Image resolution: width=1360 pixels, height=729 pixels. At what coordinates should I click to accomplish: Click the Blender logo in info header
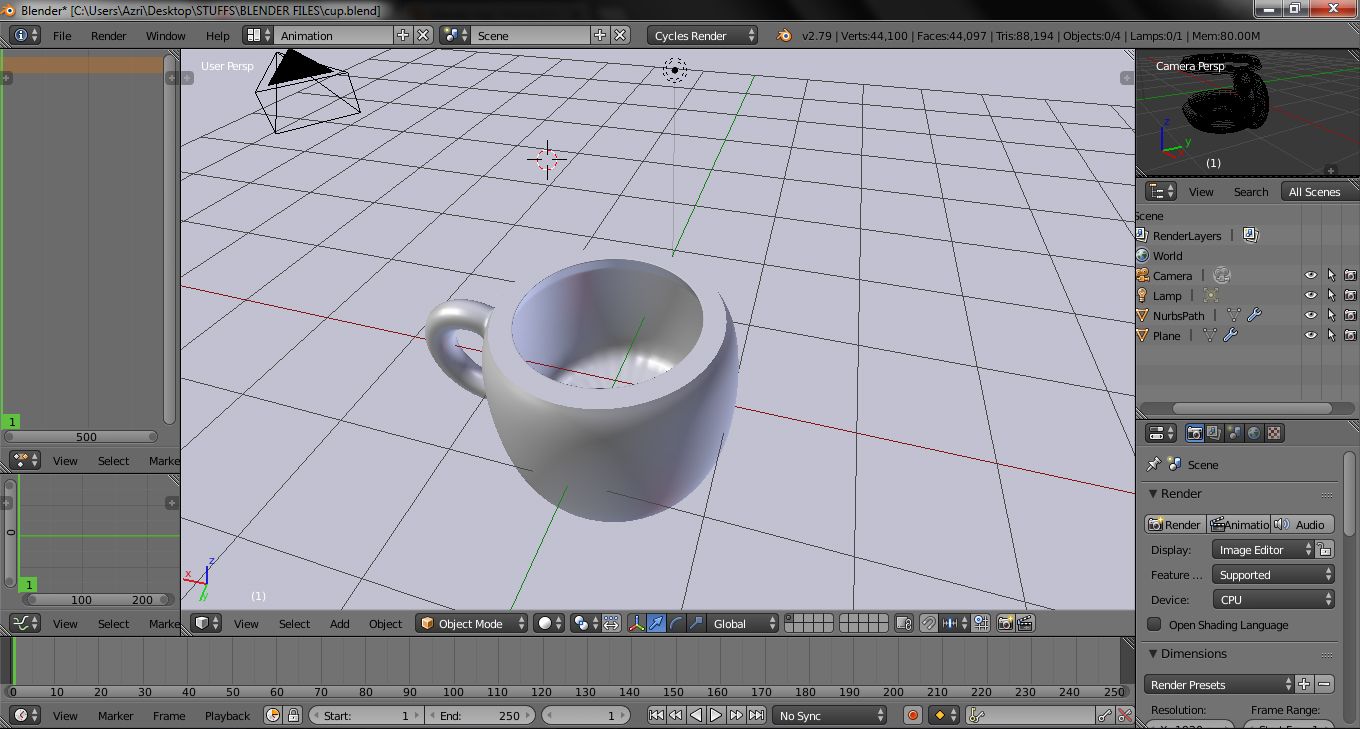tap(783, 35)
